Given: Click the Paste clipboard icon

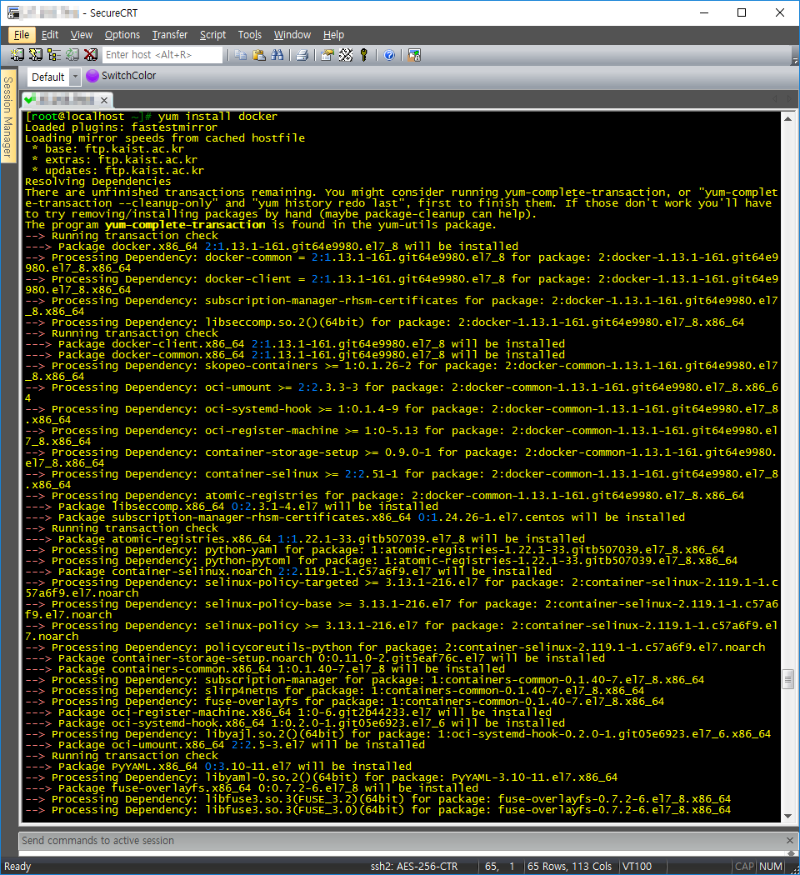Looking at the screenshot, I should click(x=258, y=55).
